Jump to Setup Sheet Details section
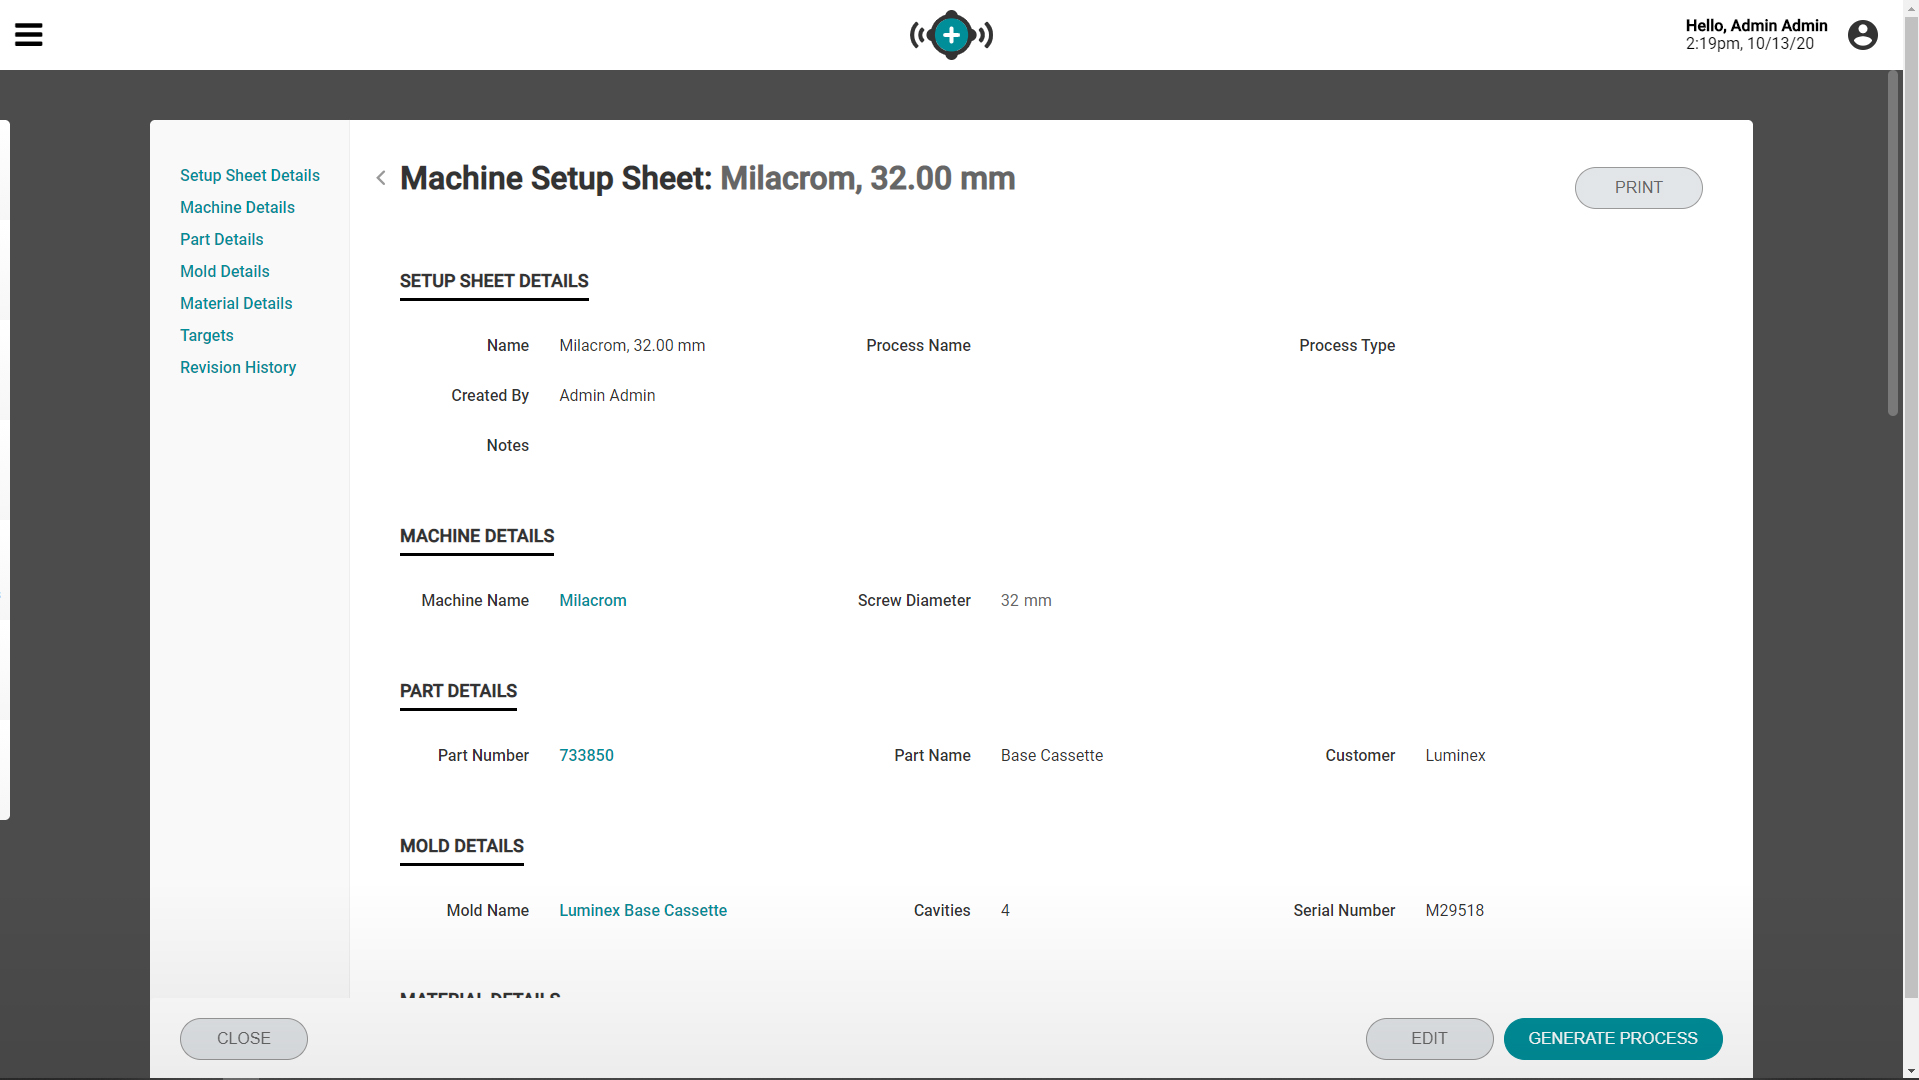1919x1080 pixels. point(250,175)
